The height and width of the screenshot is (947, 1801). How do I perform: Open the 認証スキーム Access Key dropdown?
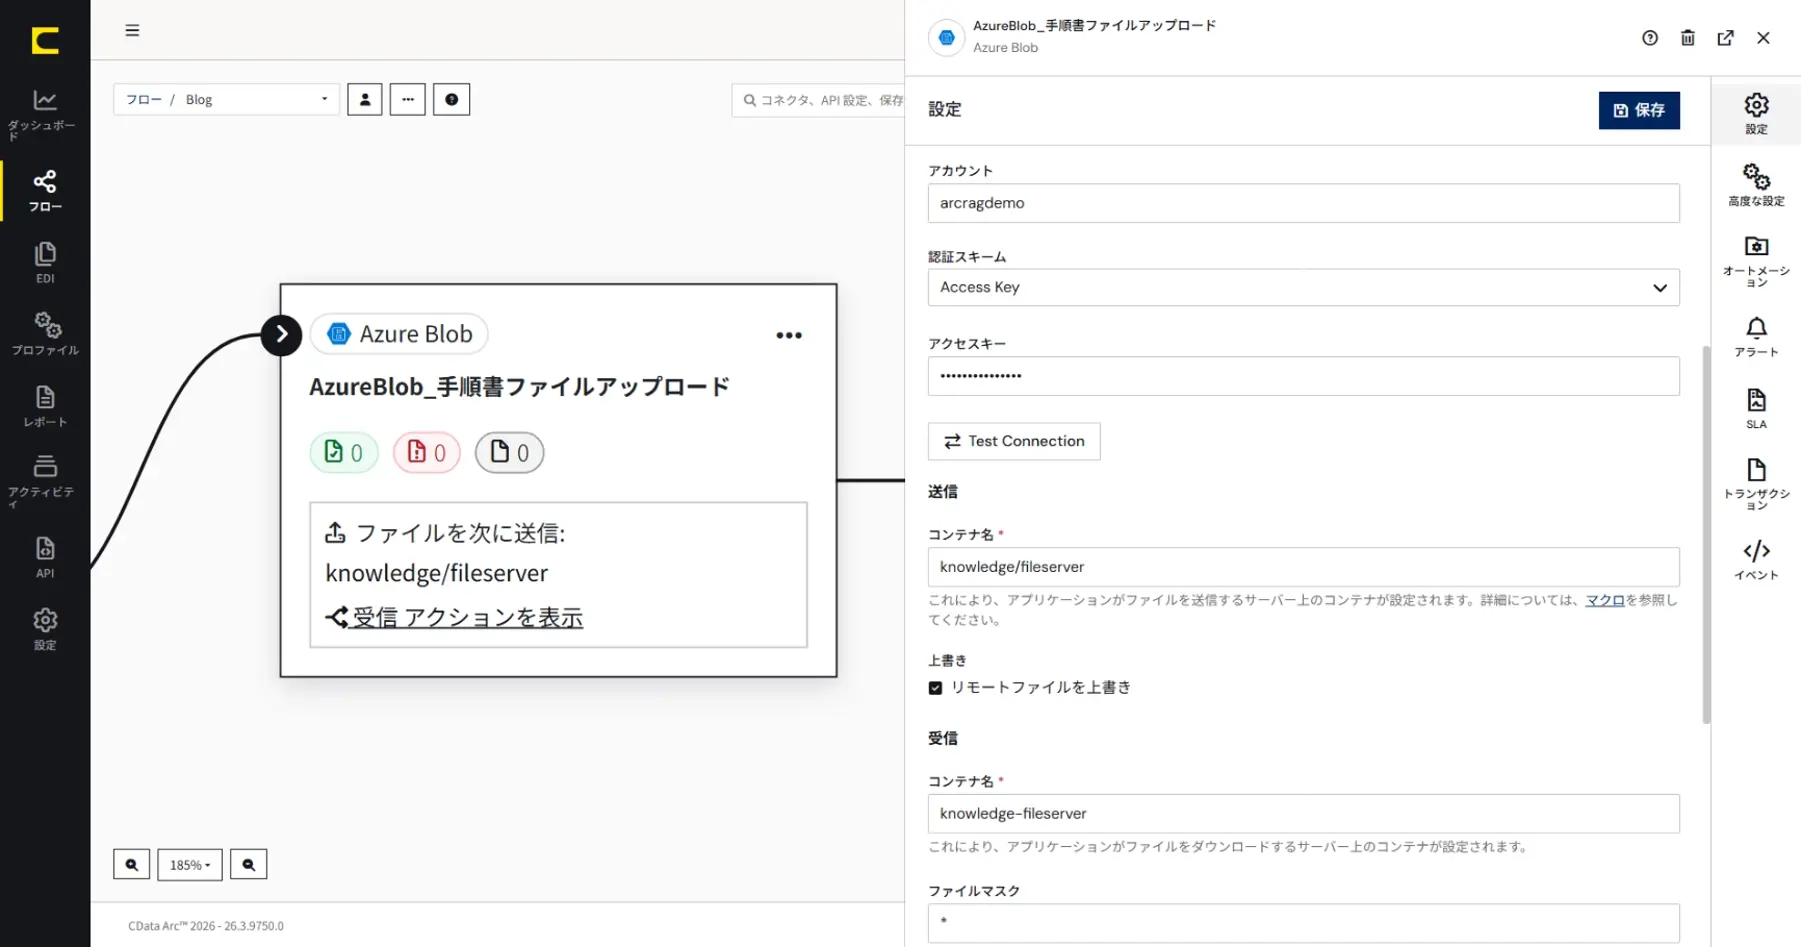[1303, 288]
